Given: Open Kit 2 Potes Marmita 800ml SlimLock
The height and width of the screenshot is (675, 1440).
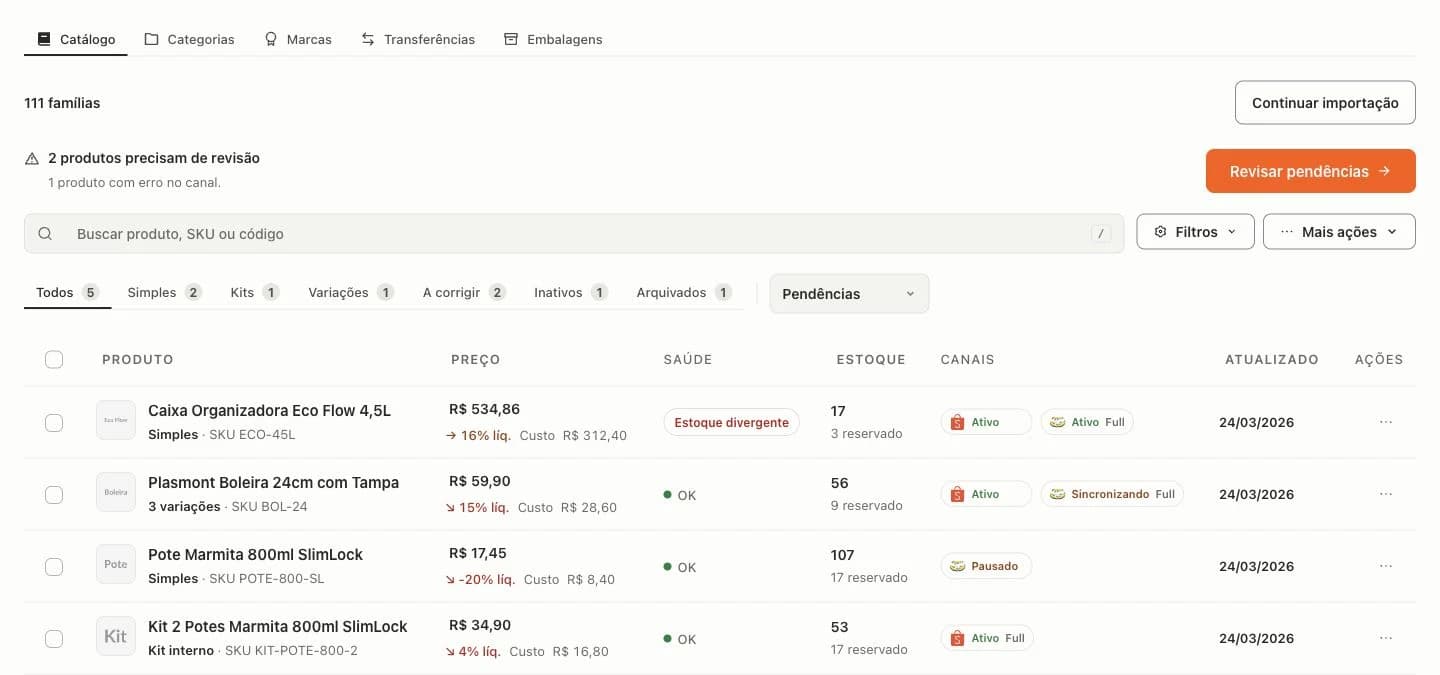Looking at the screenshot, I should [278, 626].
